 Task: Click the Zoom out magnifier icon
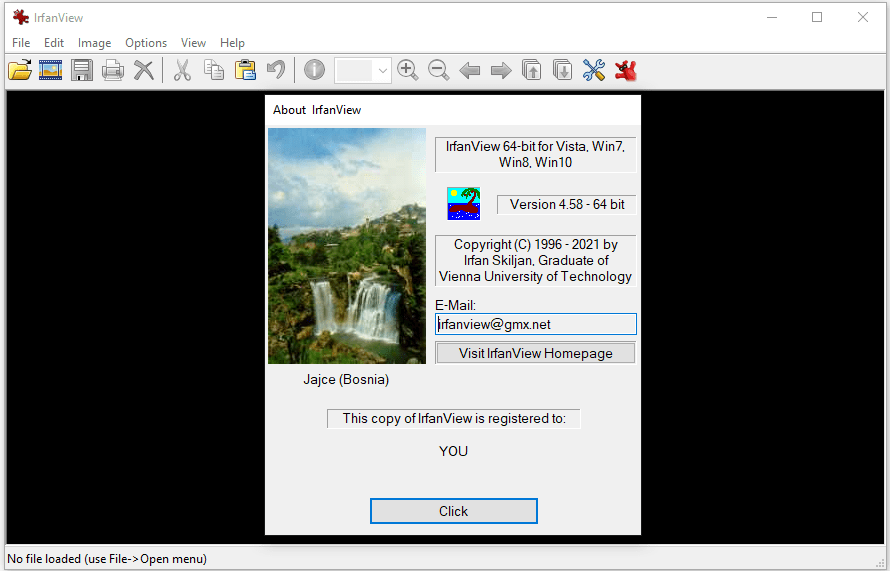coord(439,70)
